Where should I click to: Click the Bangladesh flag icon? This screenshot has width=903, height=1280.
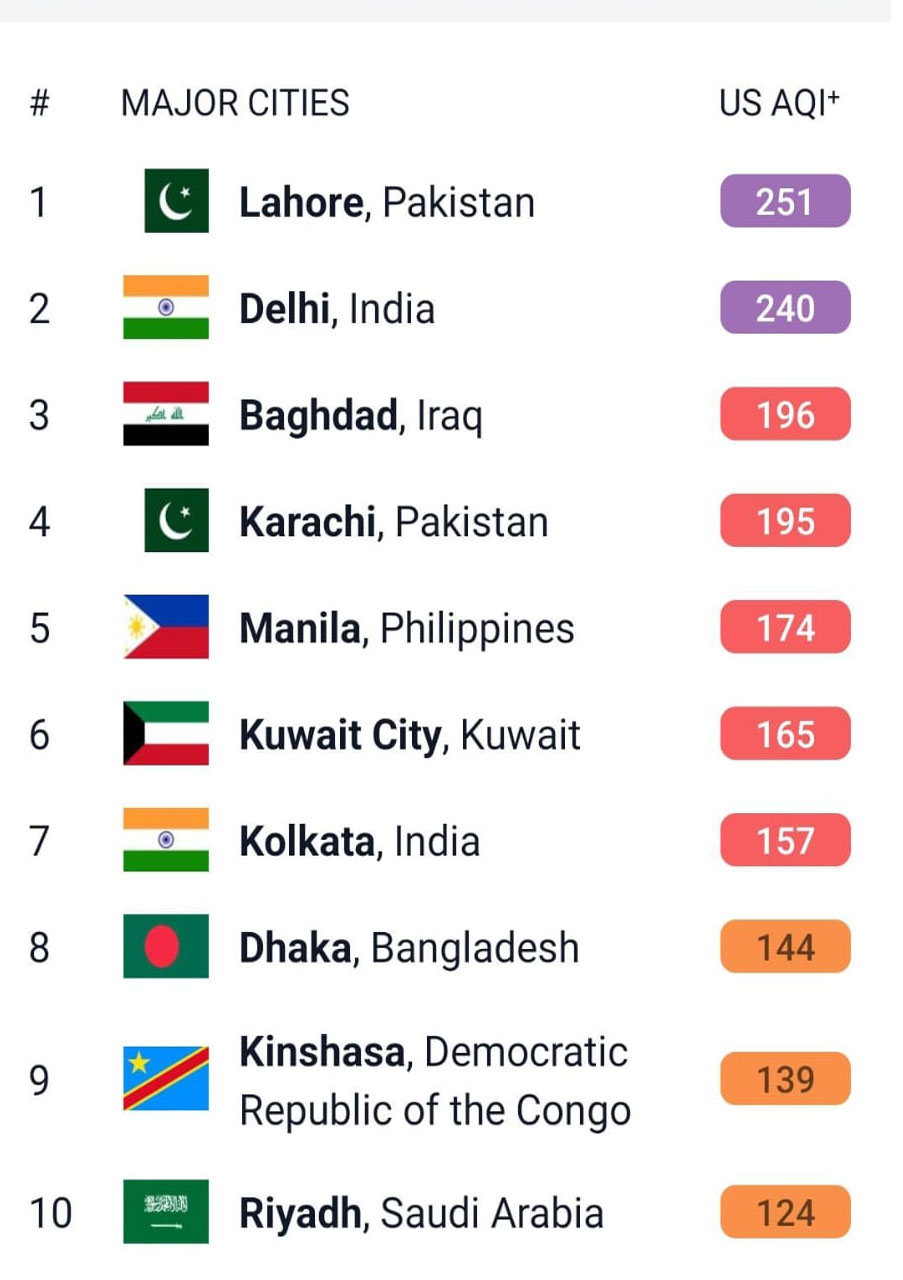[166, 947]
